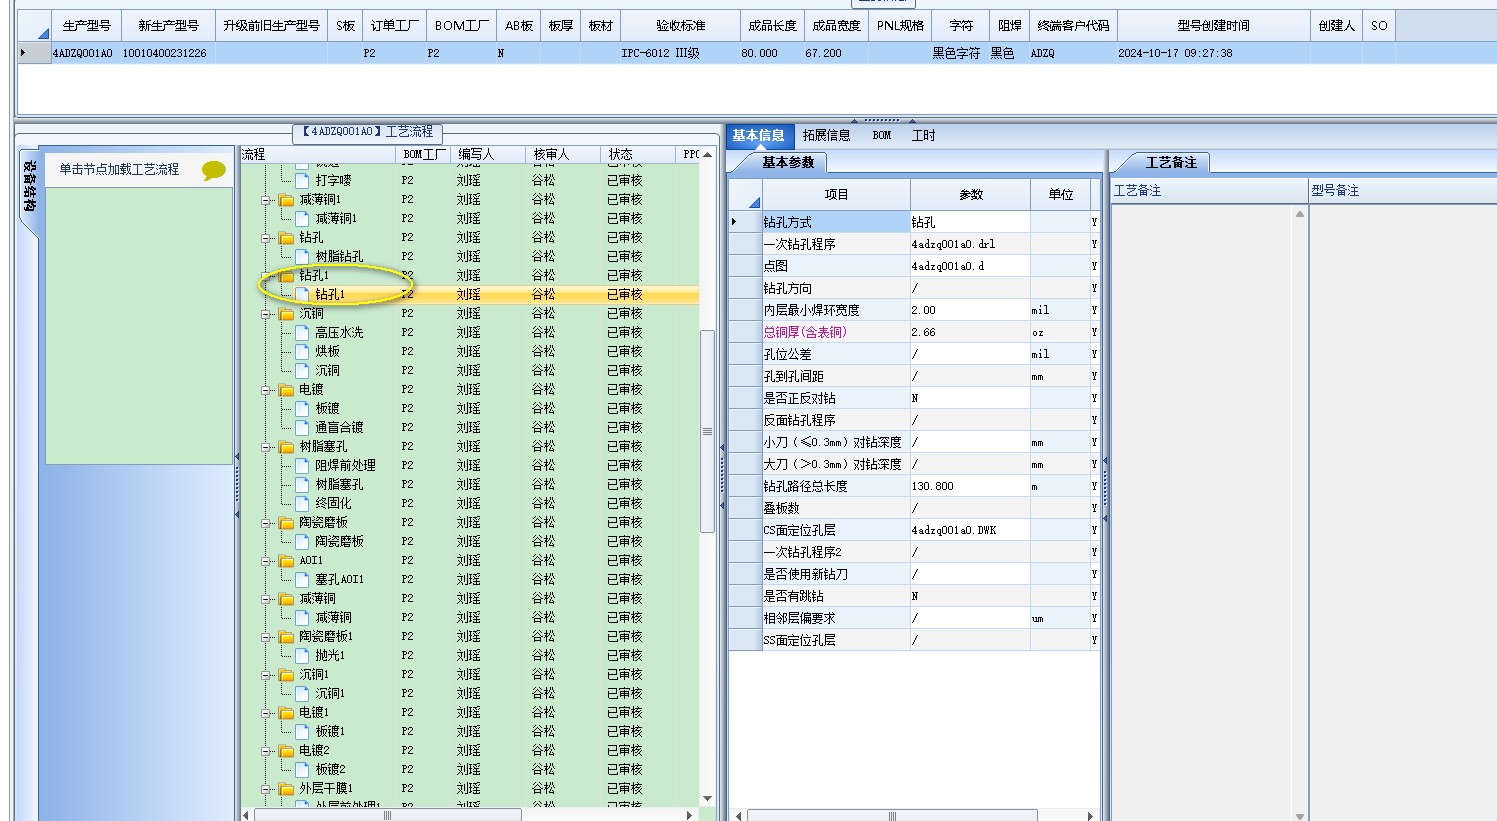Select the 总铜厚(含表铜) parameter label
This screenshot has height=821, width=1497.
point(805,332)
